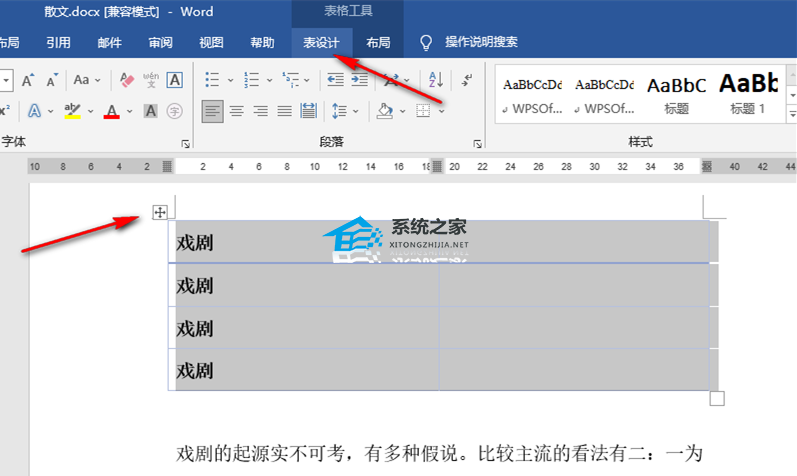Click the 操作说明搜索 search box
Image resolution: width=797 pixels, height=476 pixels.
pos(481,42)
